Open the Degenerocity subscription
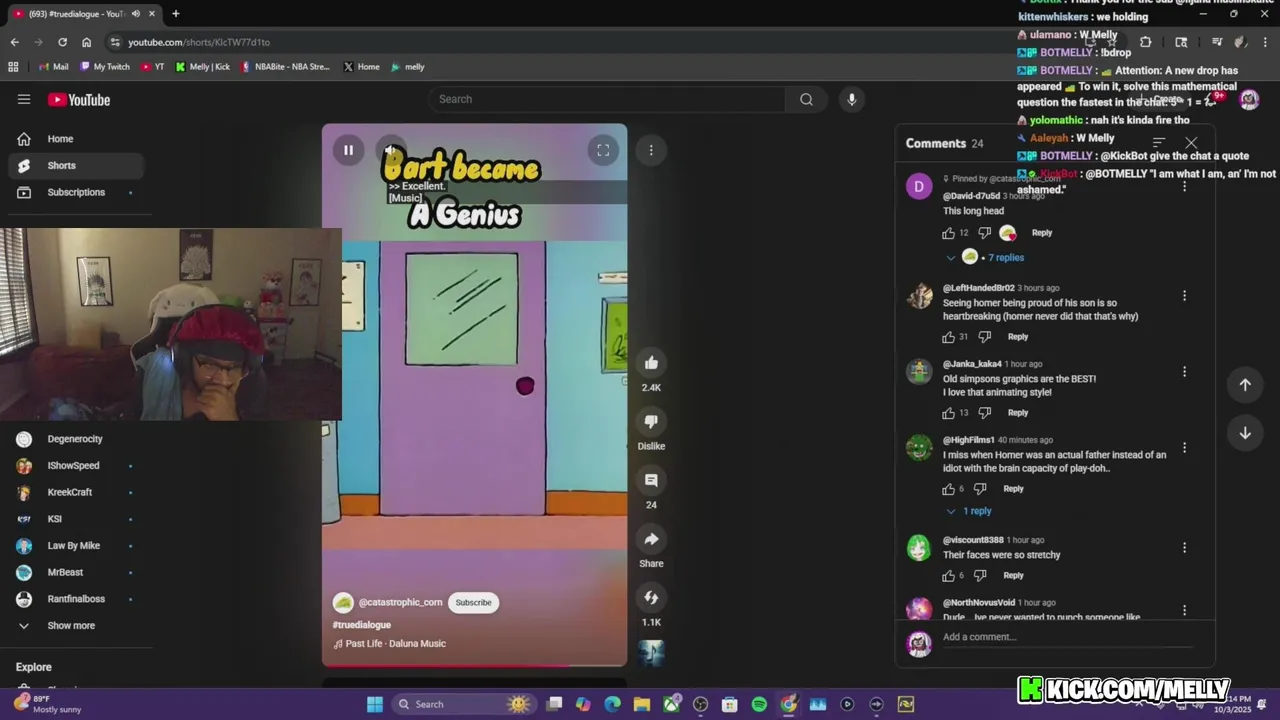1280x720 pixels. click(x=76, y=439)
